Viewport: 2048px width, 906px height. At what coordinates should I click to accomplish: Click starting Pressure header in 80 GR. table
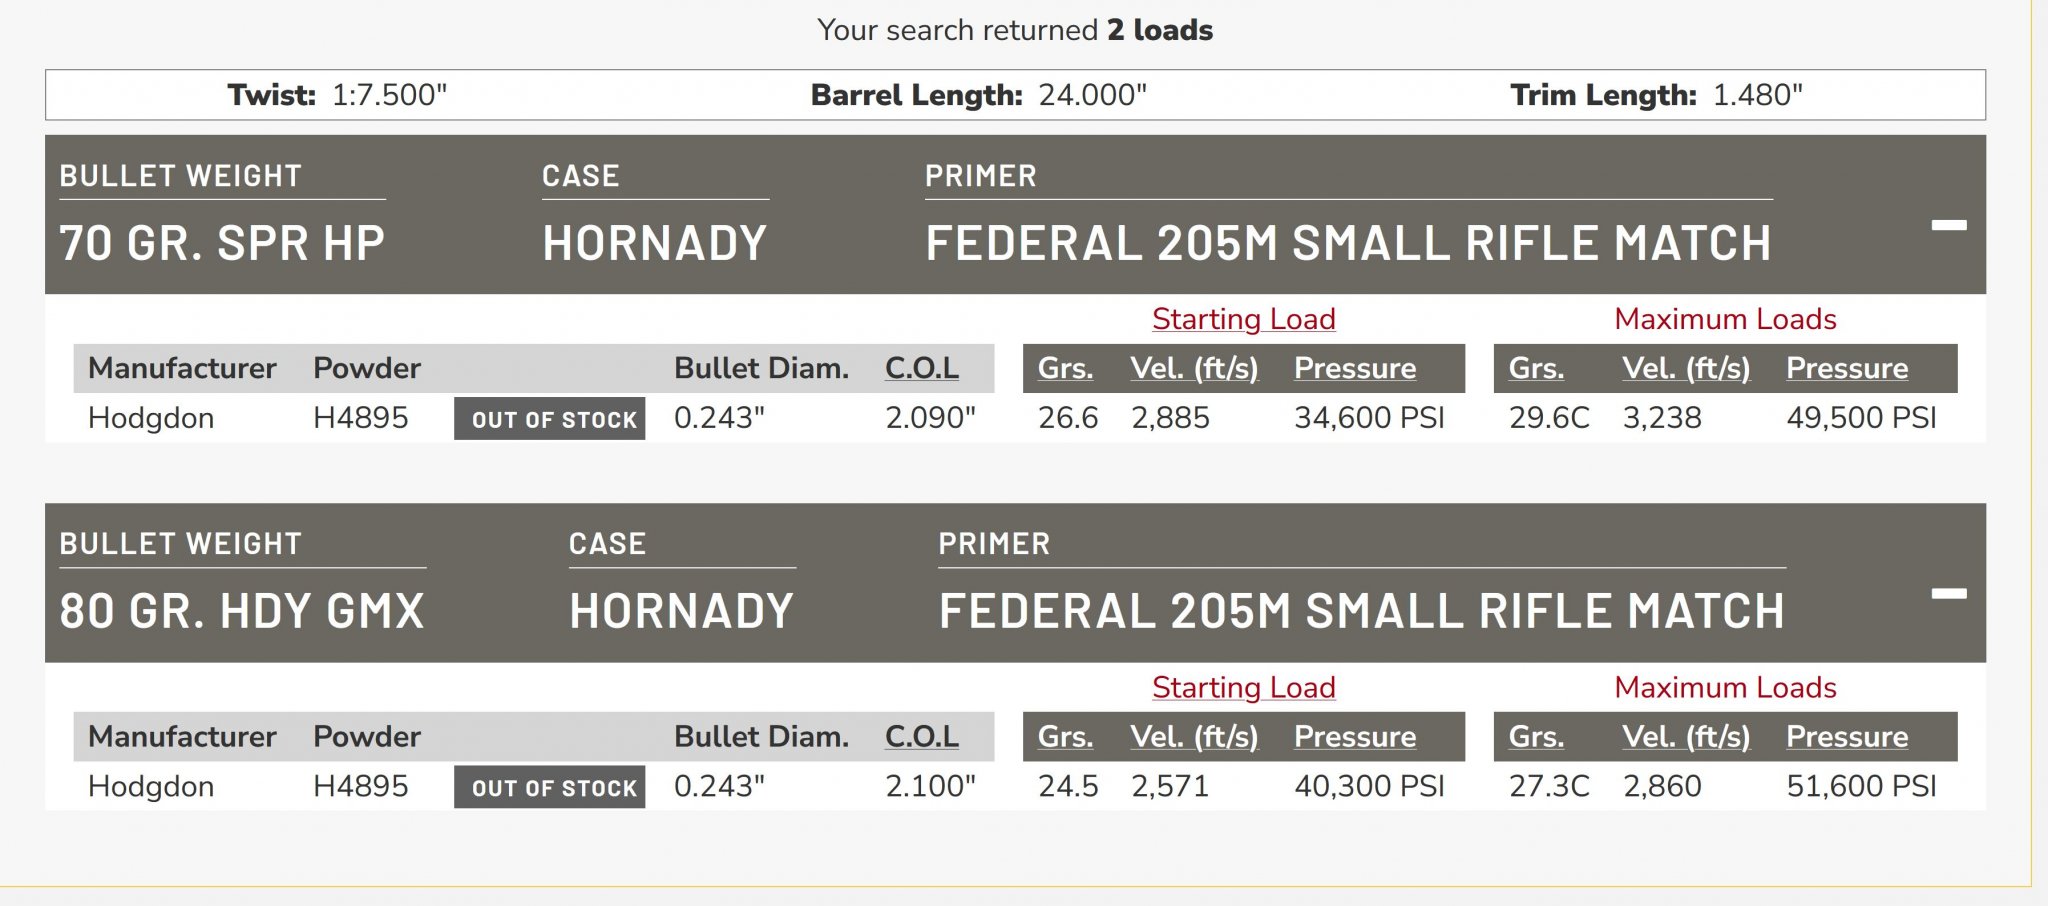pyautogui.click(x=1355, y=736)
